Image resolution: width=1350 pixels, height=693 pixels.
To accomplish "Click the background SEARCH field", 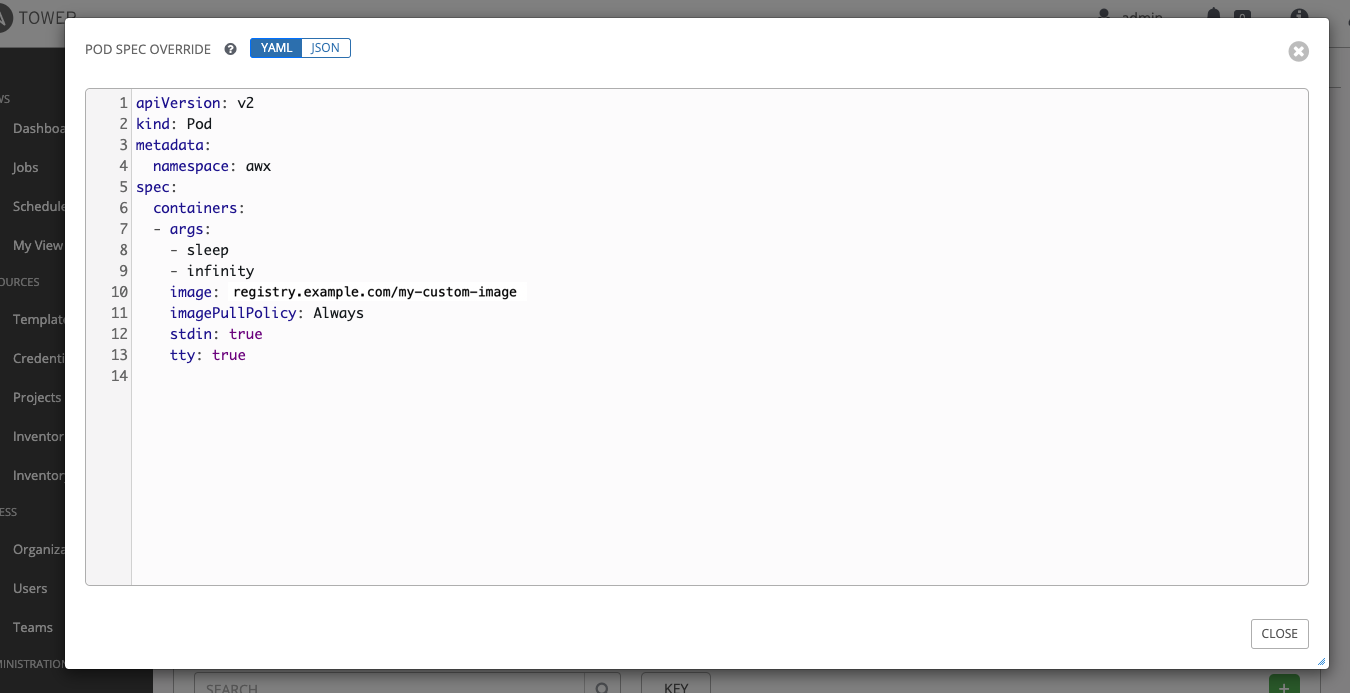I will pos(389,684).
